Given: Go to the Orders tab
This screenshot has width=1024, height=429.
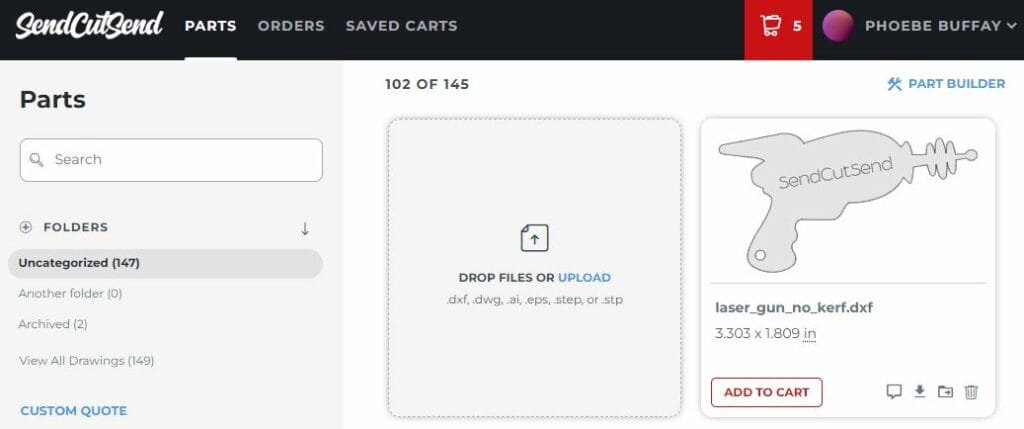Looking at the screenshot, I should point(291,26).
